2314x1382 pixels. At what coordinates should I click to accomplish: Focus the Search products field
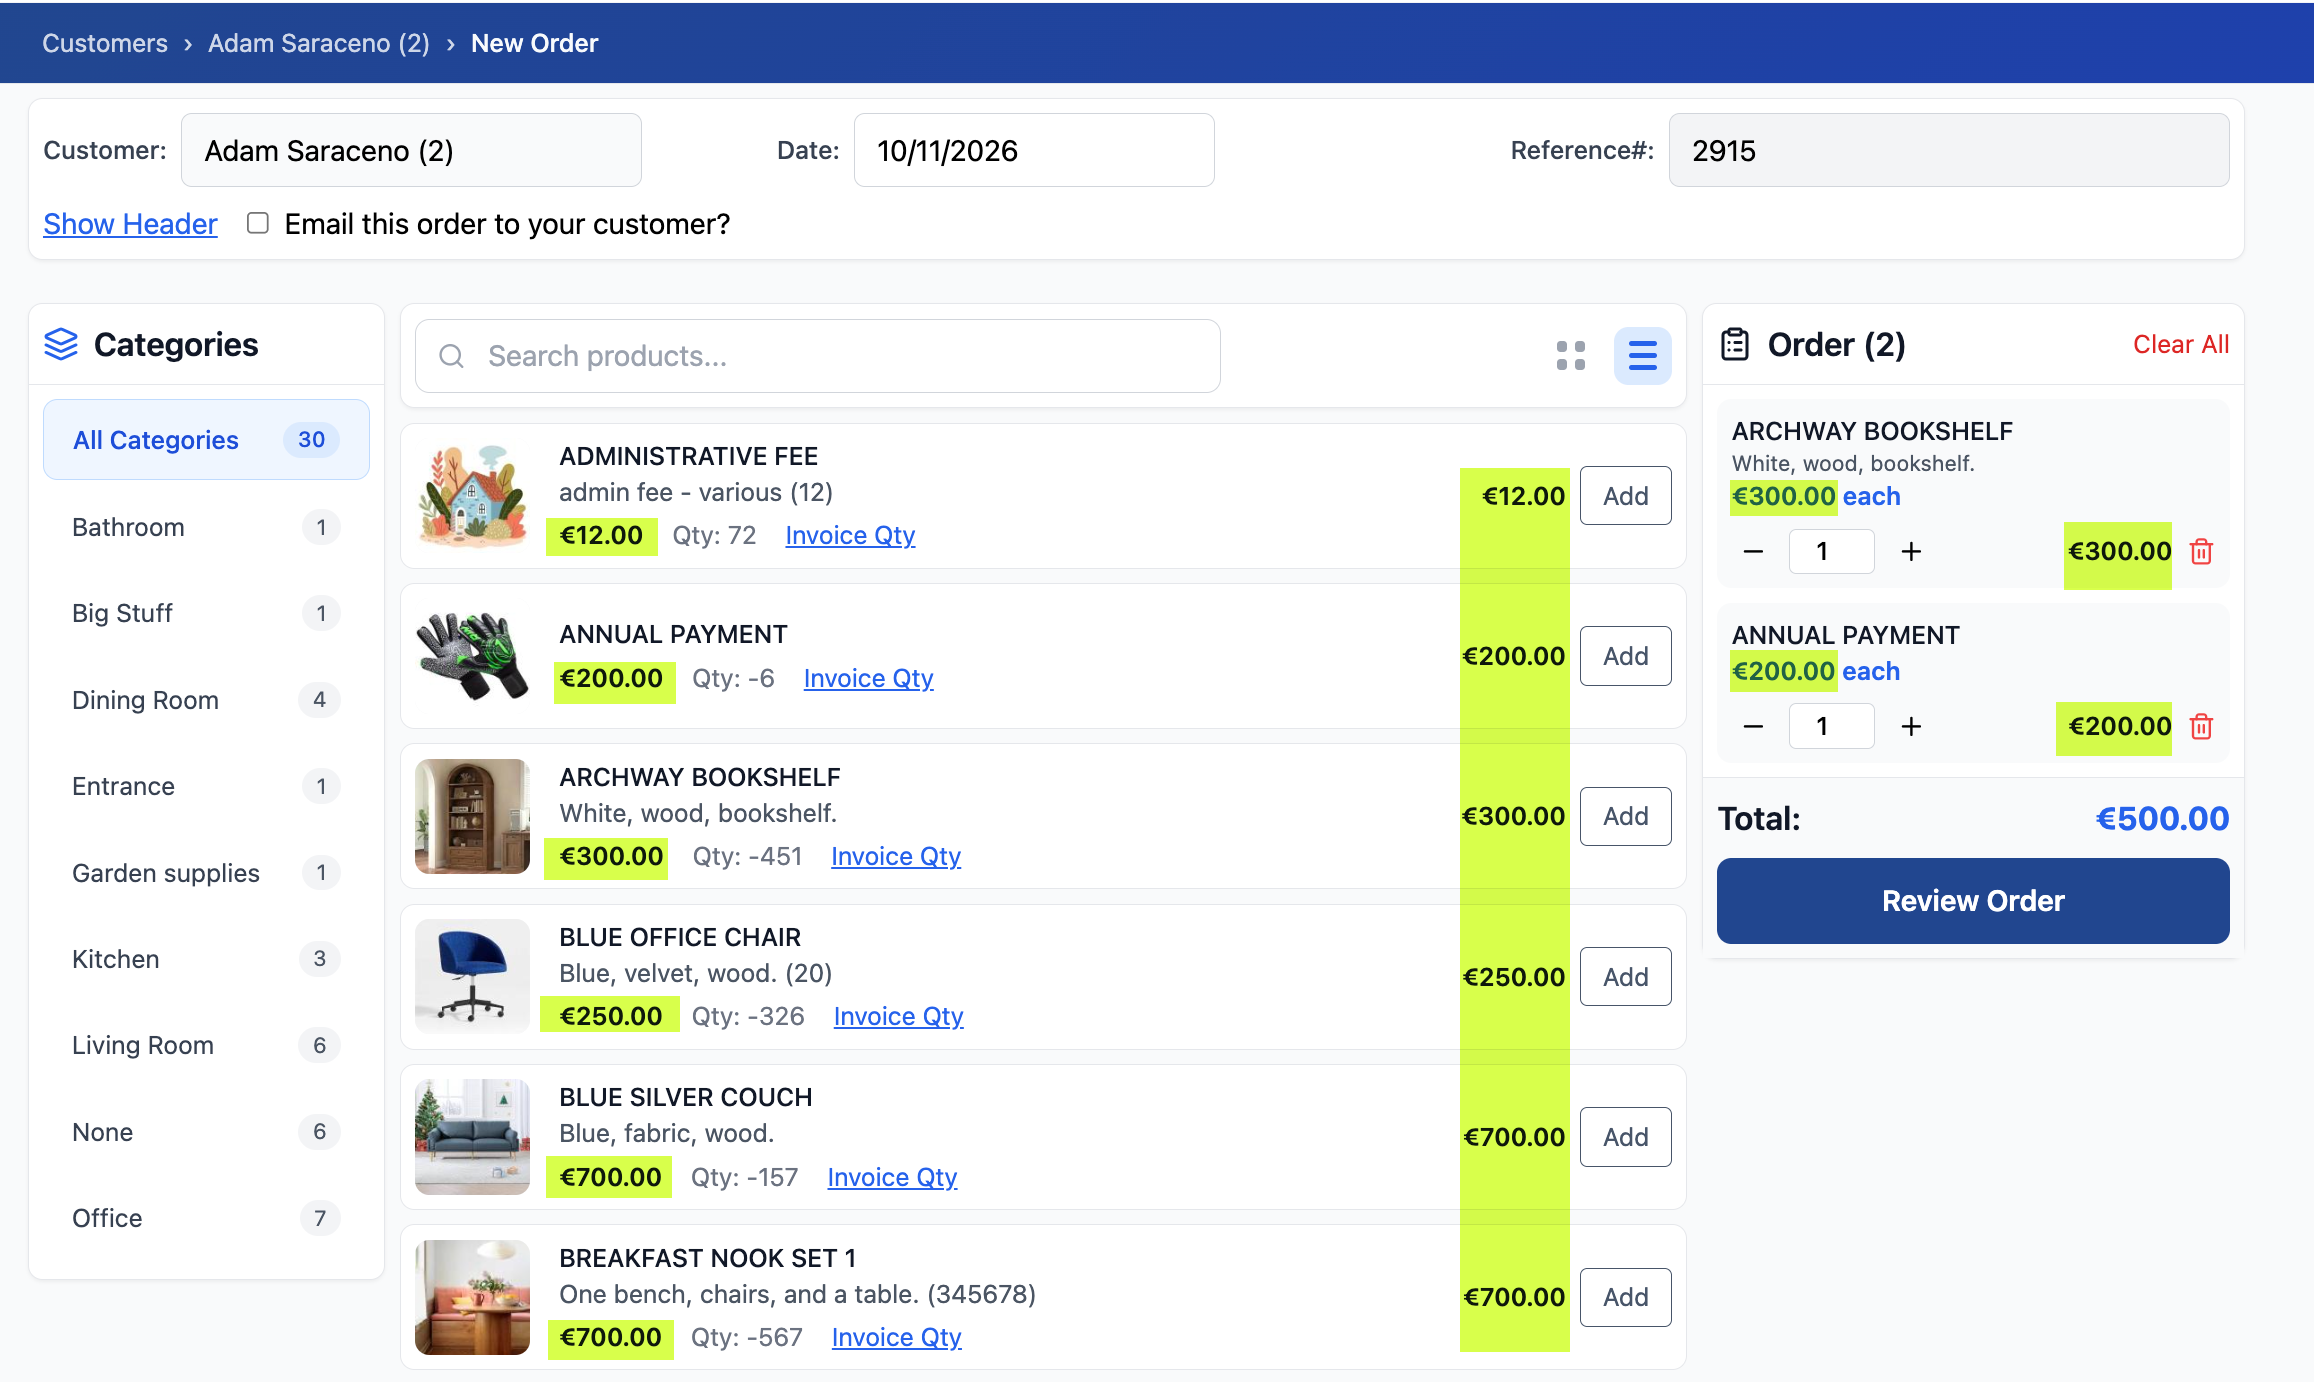817,356
